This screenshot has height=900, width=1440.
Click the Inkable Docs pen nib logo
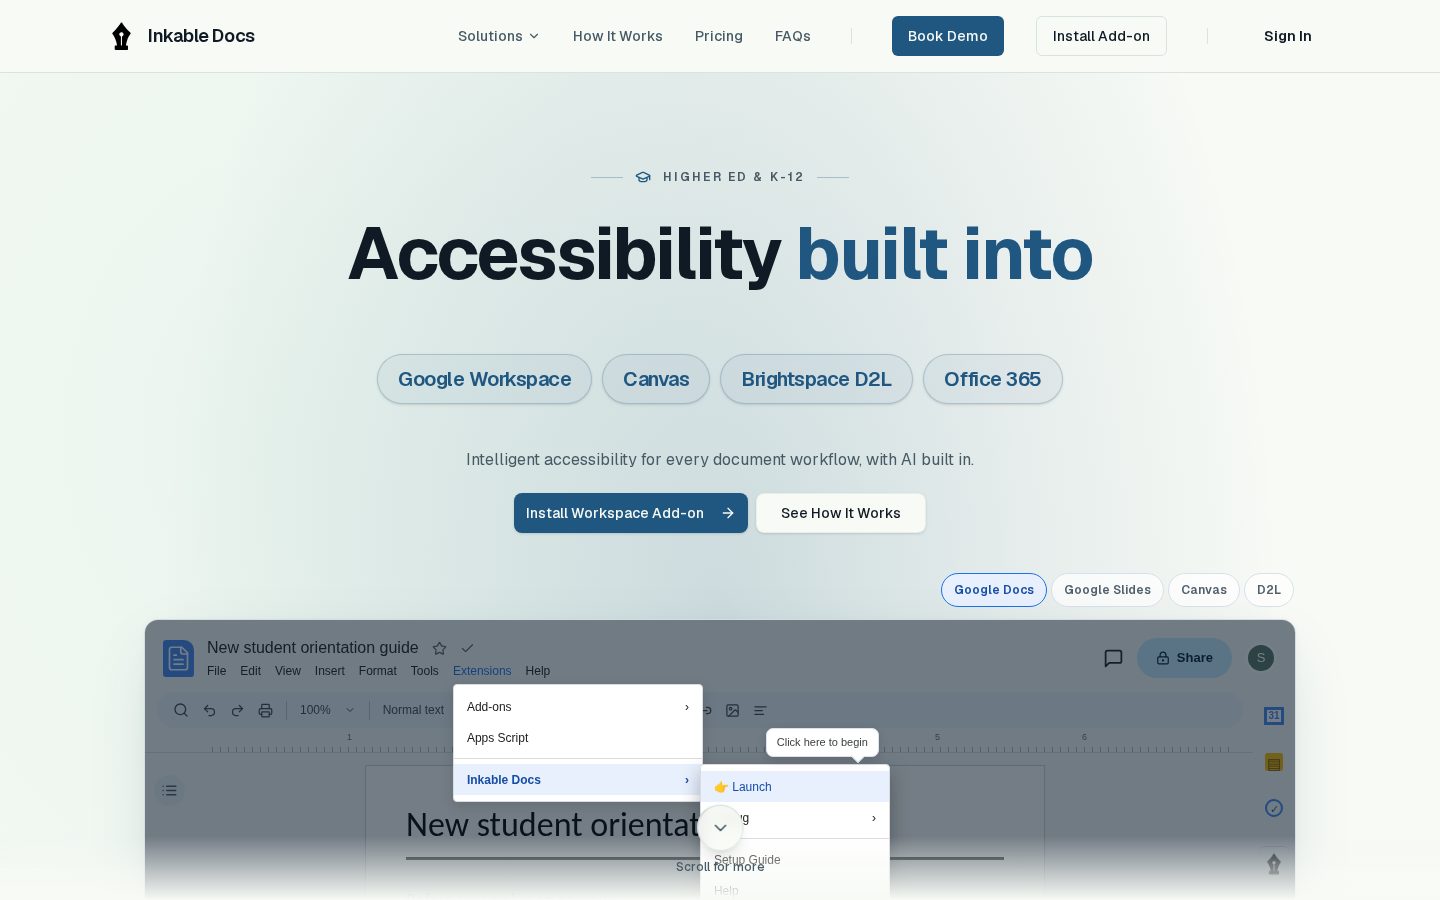(x=121, y=36)
